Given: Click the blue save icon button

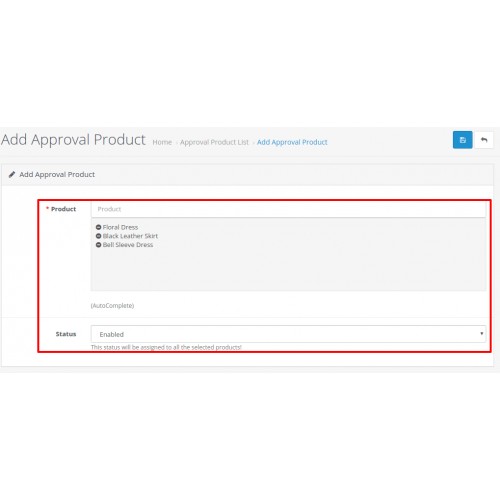Looking at the screenshot, I should 462,140.
